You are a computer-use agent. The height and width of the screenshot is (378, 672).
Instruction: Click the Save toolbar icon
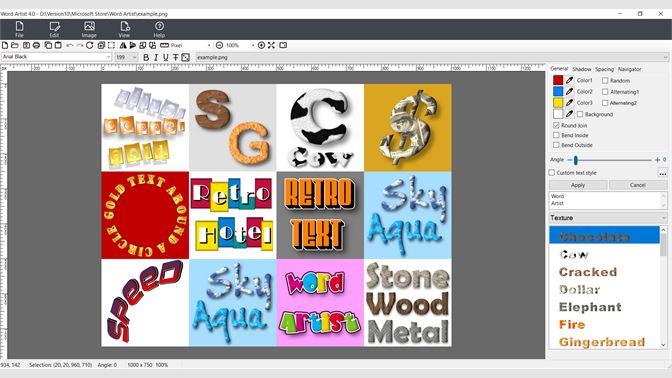[x=26, y=45]
